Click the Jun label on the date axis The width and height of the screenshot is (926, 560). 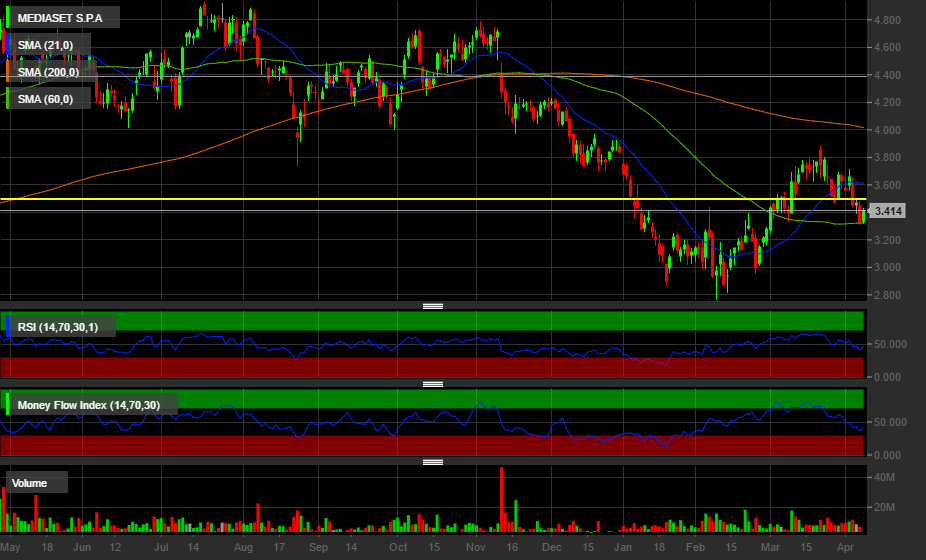81,547
